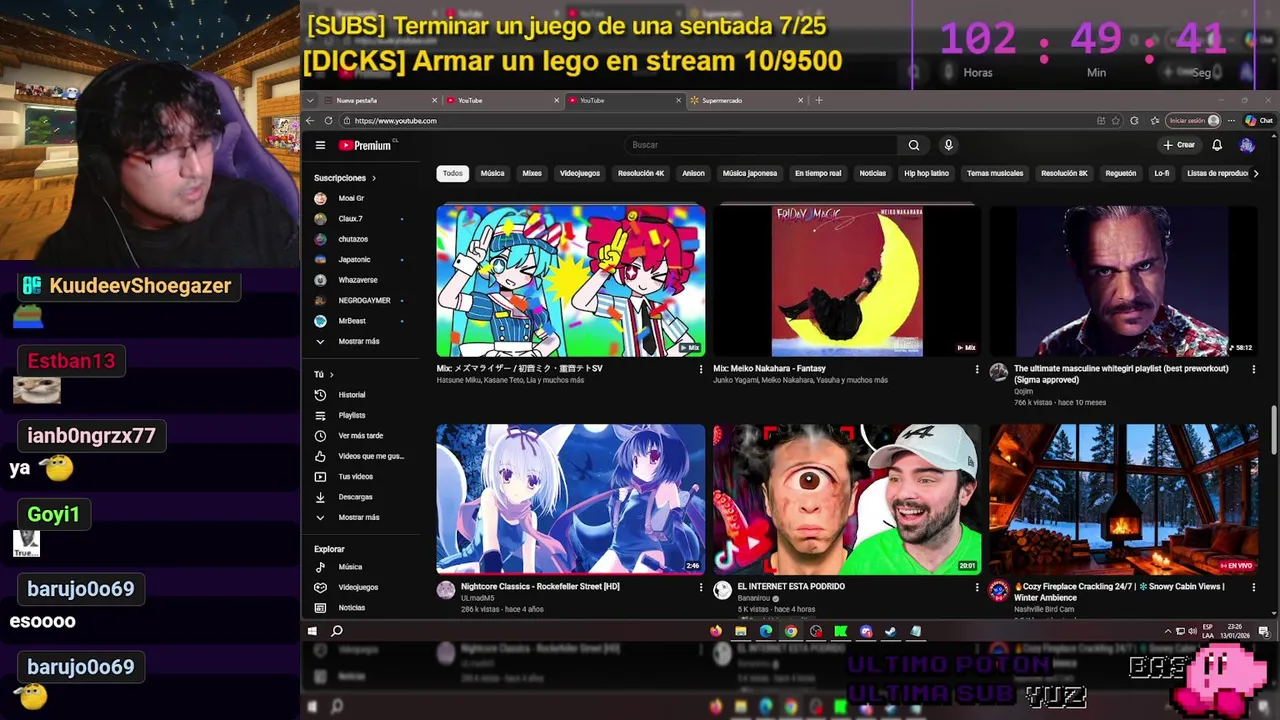Open Descargas in the sidebar
This screenshot has width=1280, height=720.
click(x=355, y=497)
